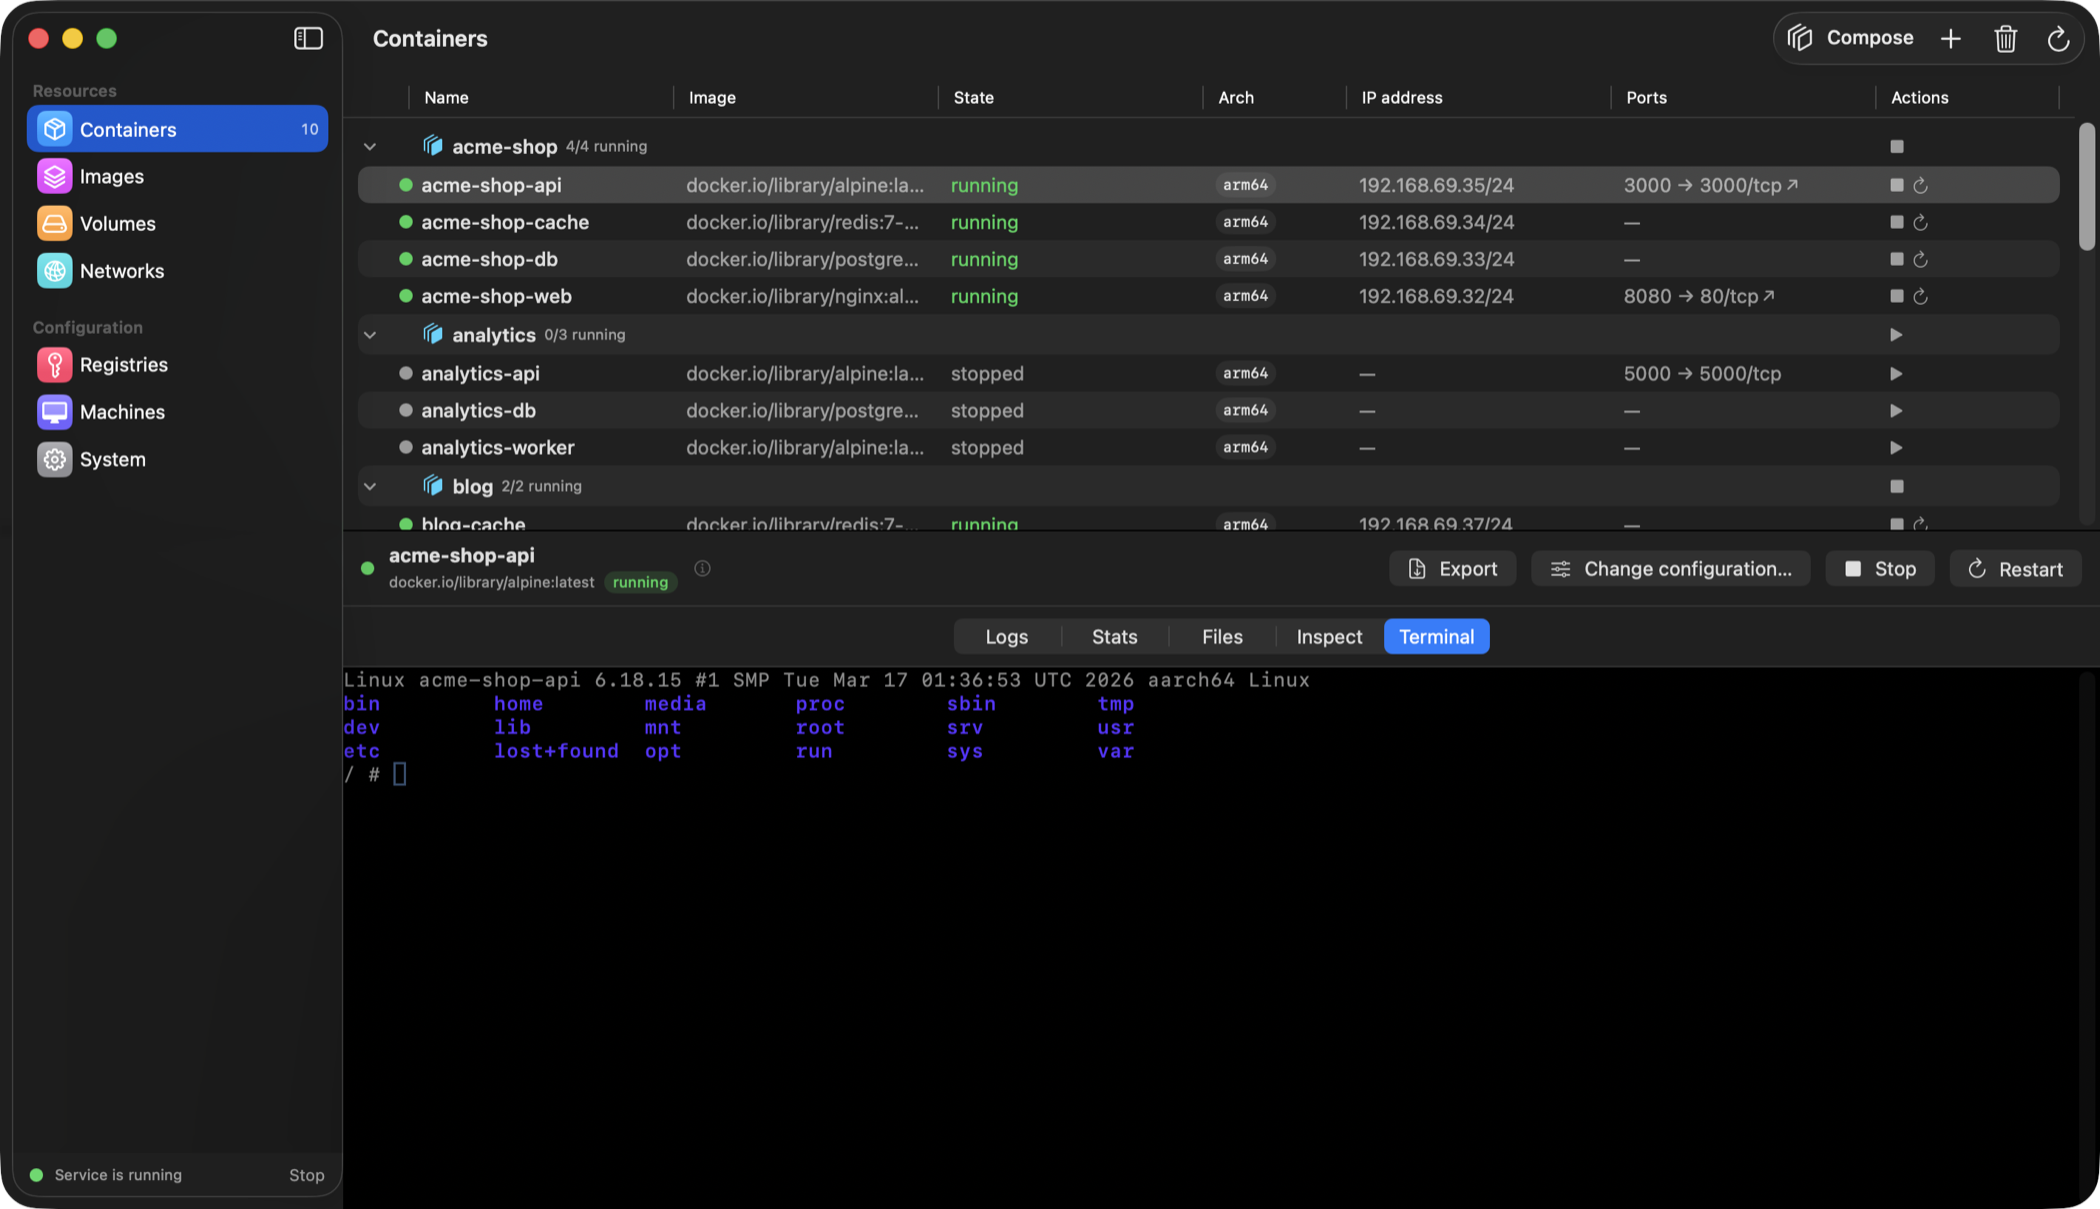Start the analytics-worker container

click(x=1896, y=447)
